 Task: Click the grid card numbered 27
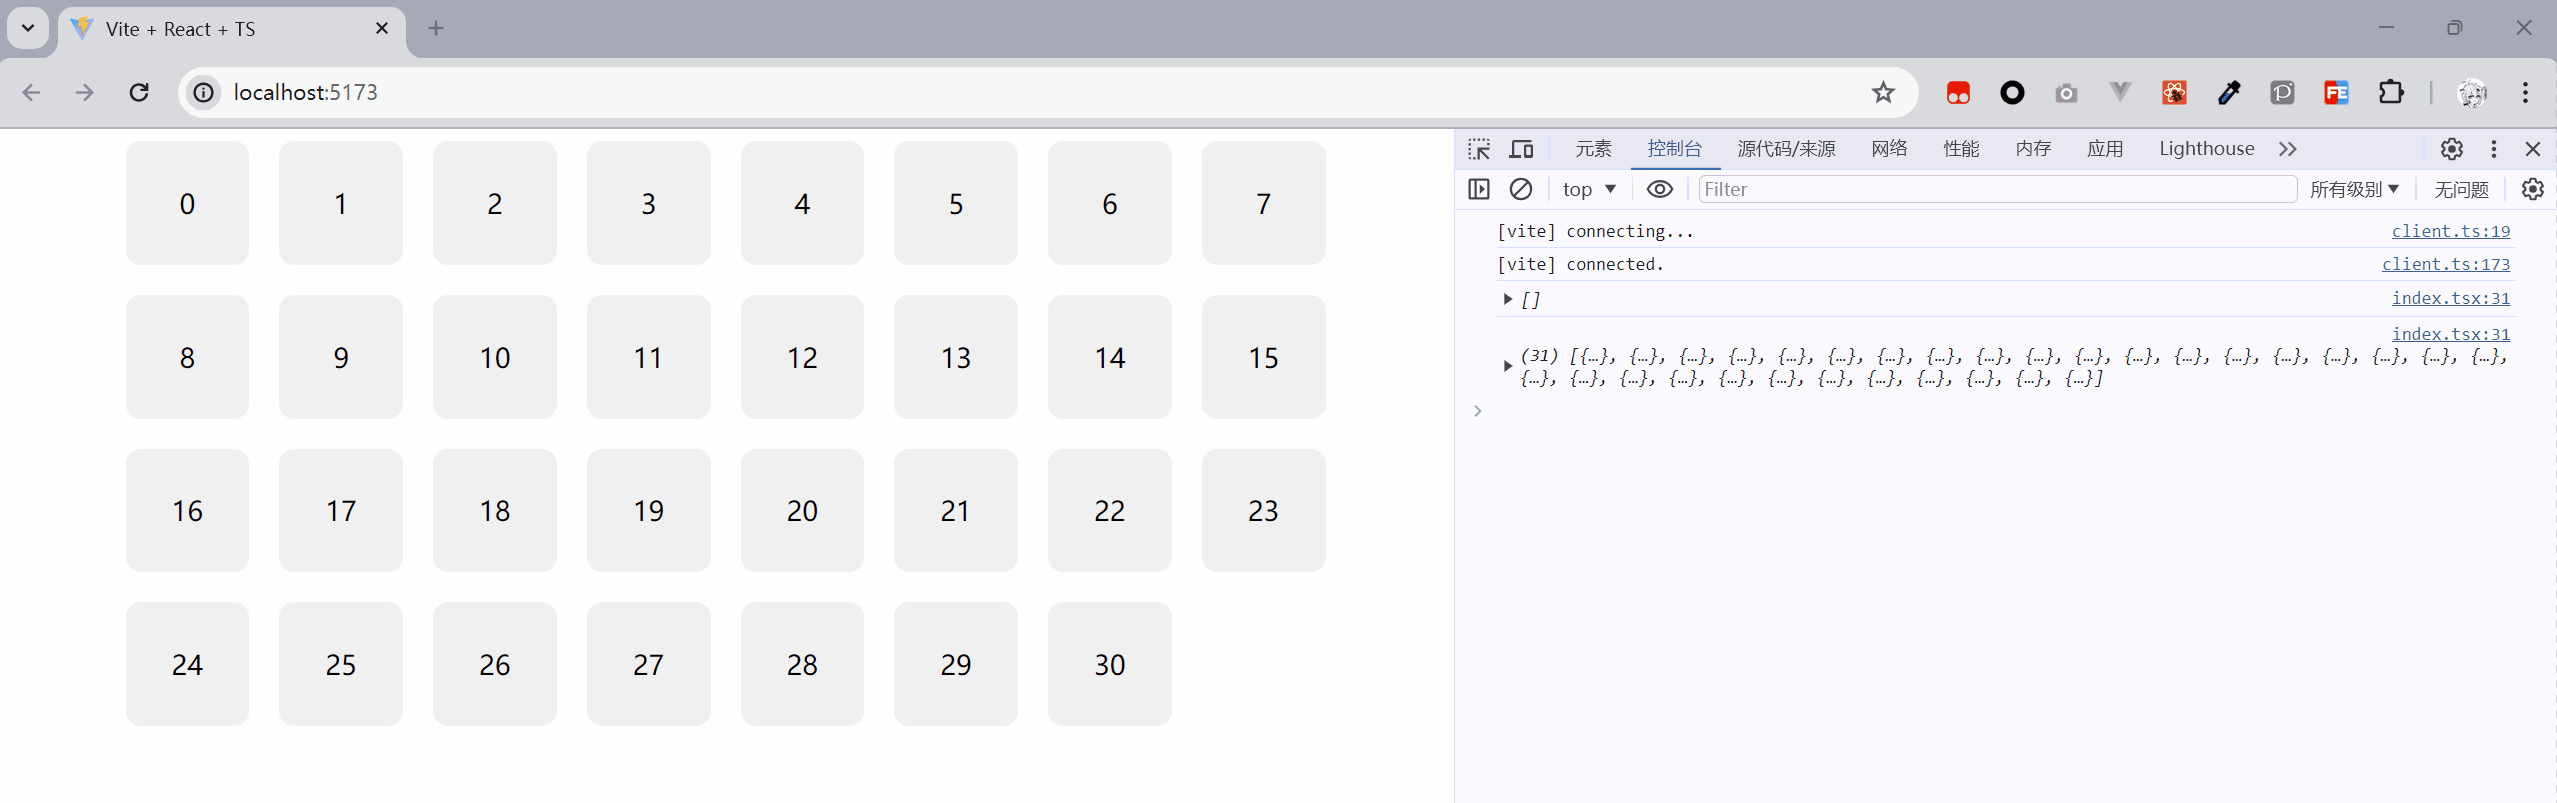(x=648, y=664)
